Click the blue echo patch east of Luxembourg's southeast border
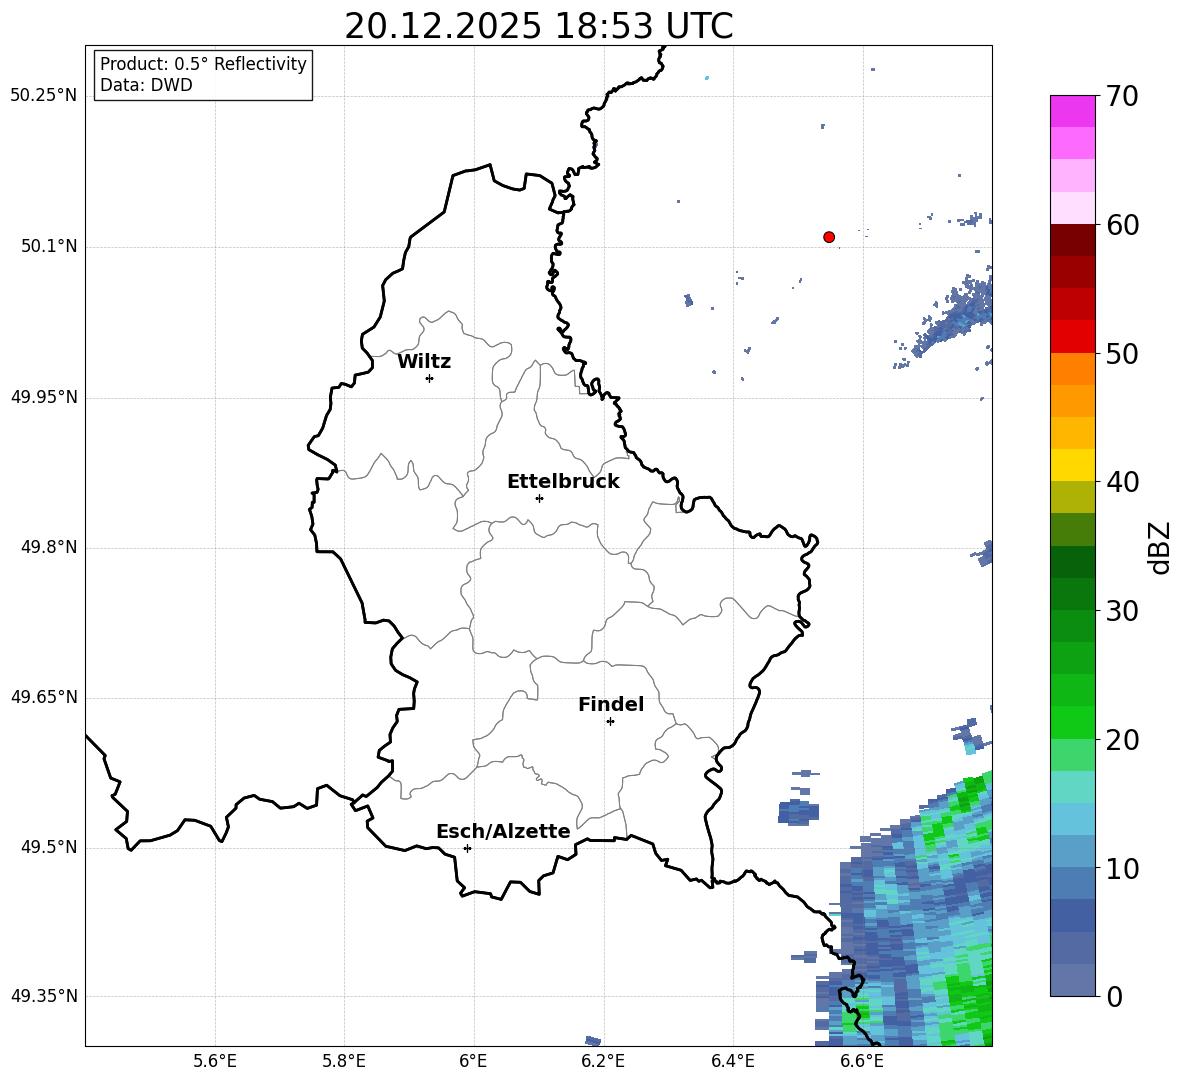This screenshot has width=1184, height=1081. pos(798,812)
